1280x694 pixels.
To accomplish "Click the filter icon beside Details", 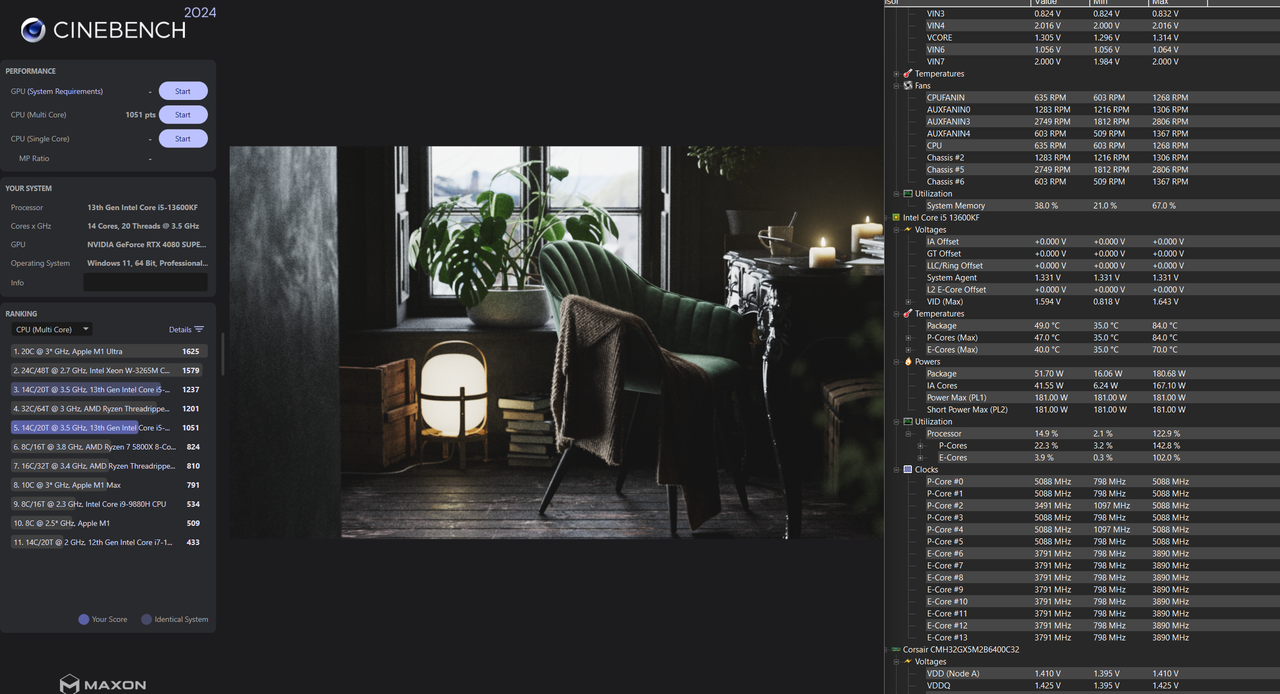I will point(199,329).
